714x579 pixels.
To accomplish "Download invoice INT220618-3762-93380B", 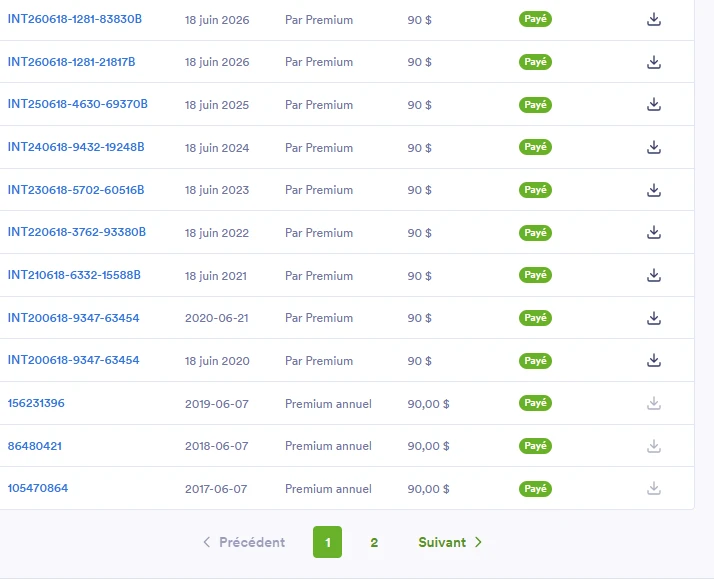I will point(654,232).
